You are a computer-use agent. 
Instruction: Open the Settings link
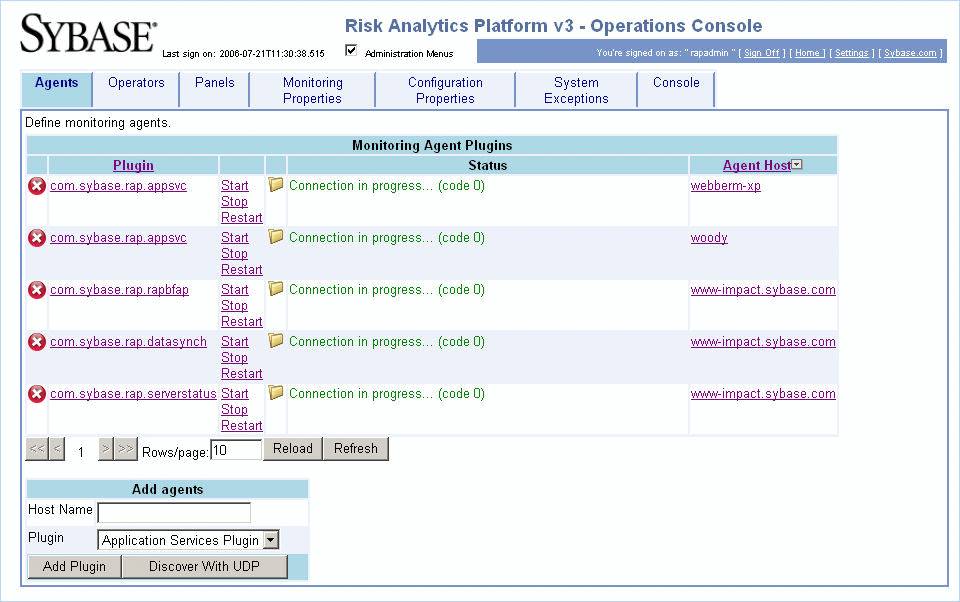click(x=852, y=53)
